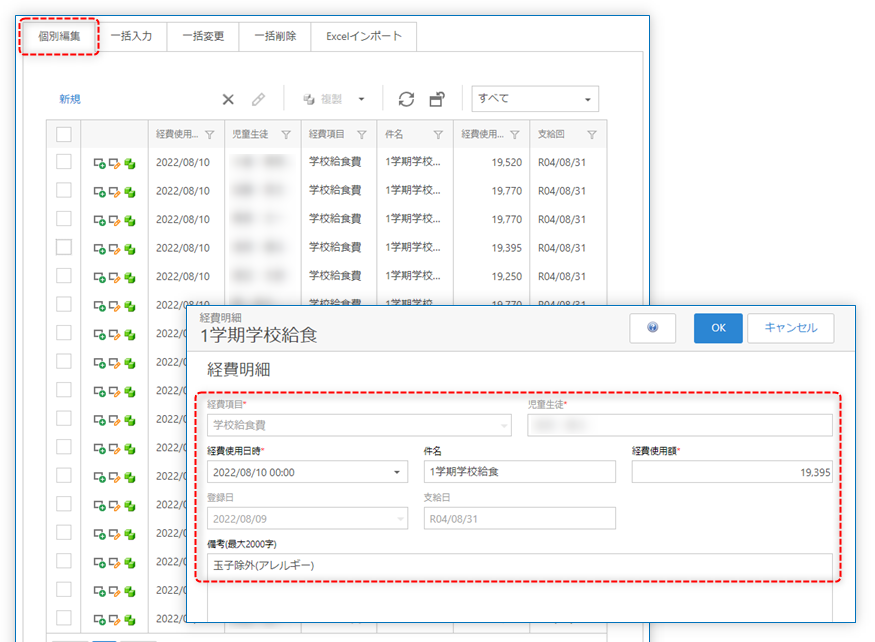Click the 2022/08/10 date in the 19,395 row
This screenshot has height=642, width=875.
pyautogui.click(x=182, y=248)
